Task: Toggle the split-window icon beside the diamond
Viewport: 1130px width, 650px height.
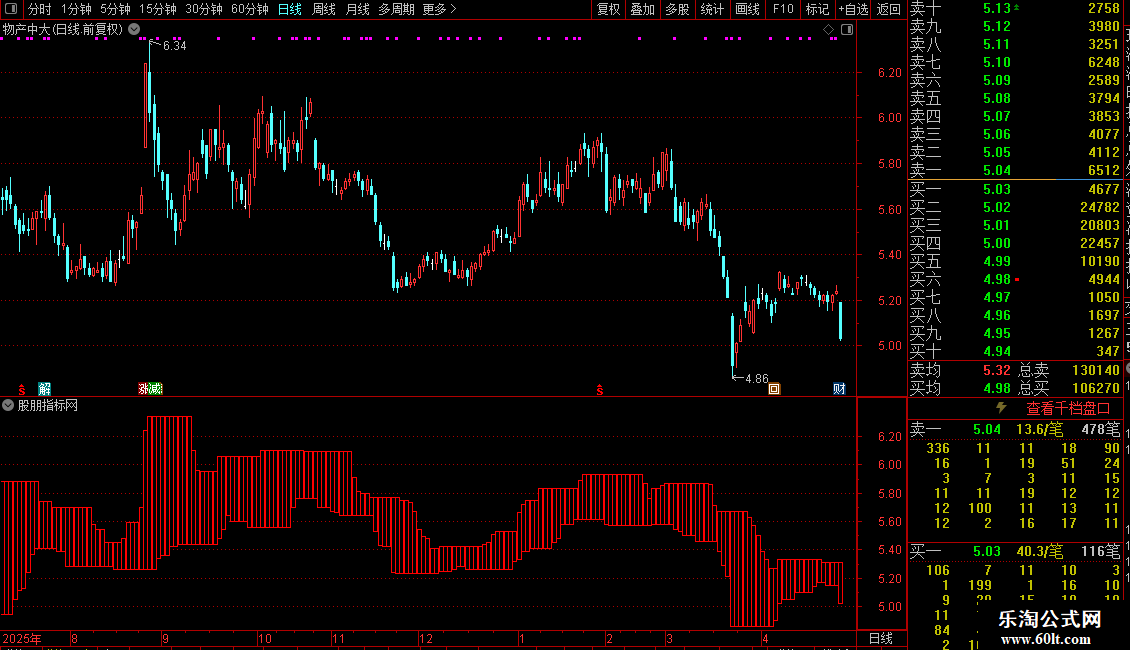Action: (848, 30)
